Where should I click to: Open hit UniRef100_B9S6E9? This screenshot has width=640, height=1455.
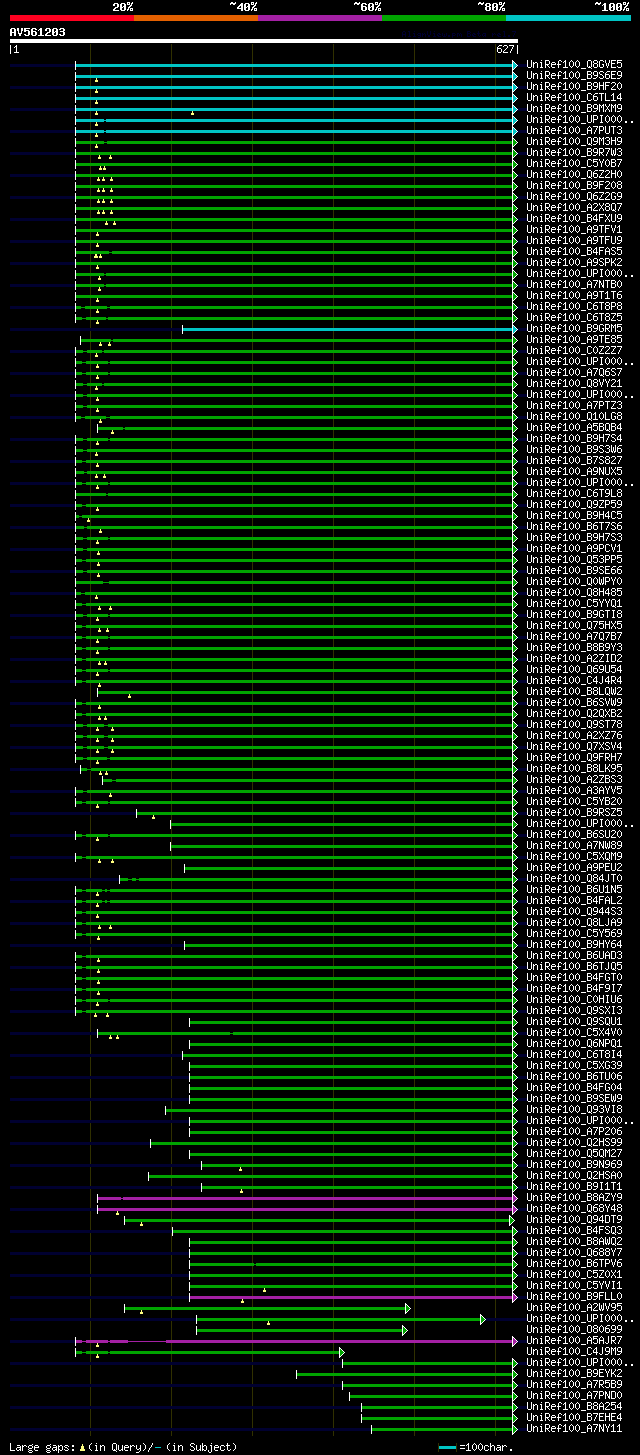pos(574,75)
